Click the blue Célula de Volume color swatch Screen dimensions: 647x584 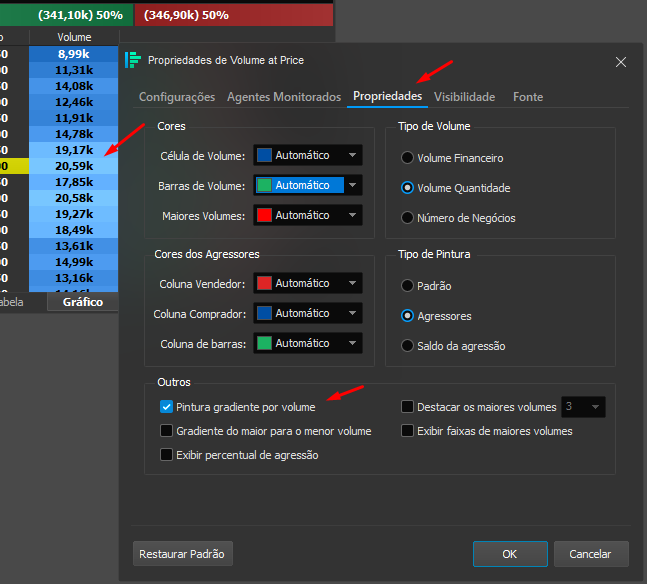pos(264,155)
